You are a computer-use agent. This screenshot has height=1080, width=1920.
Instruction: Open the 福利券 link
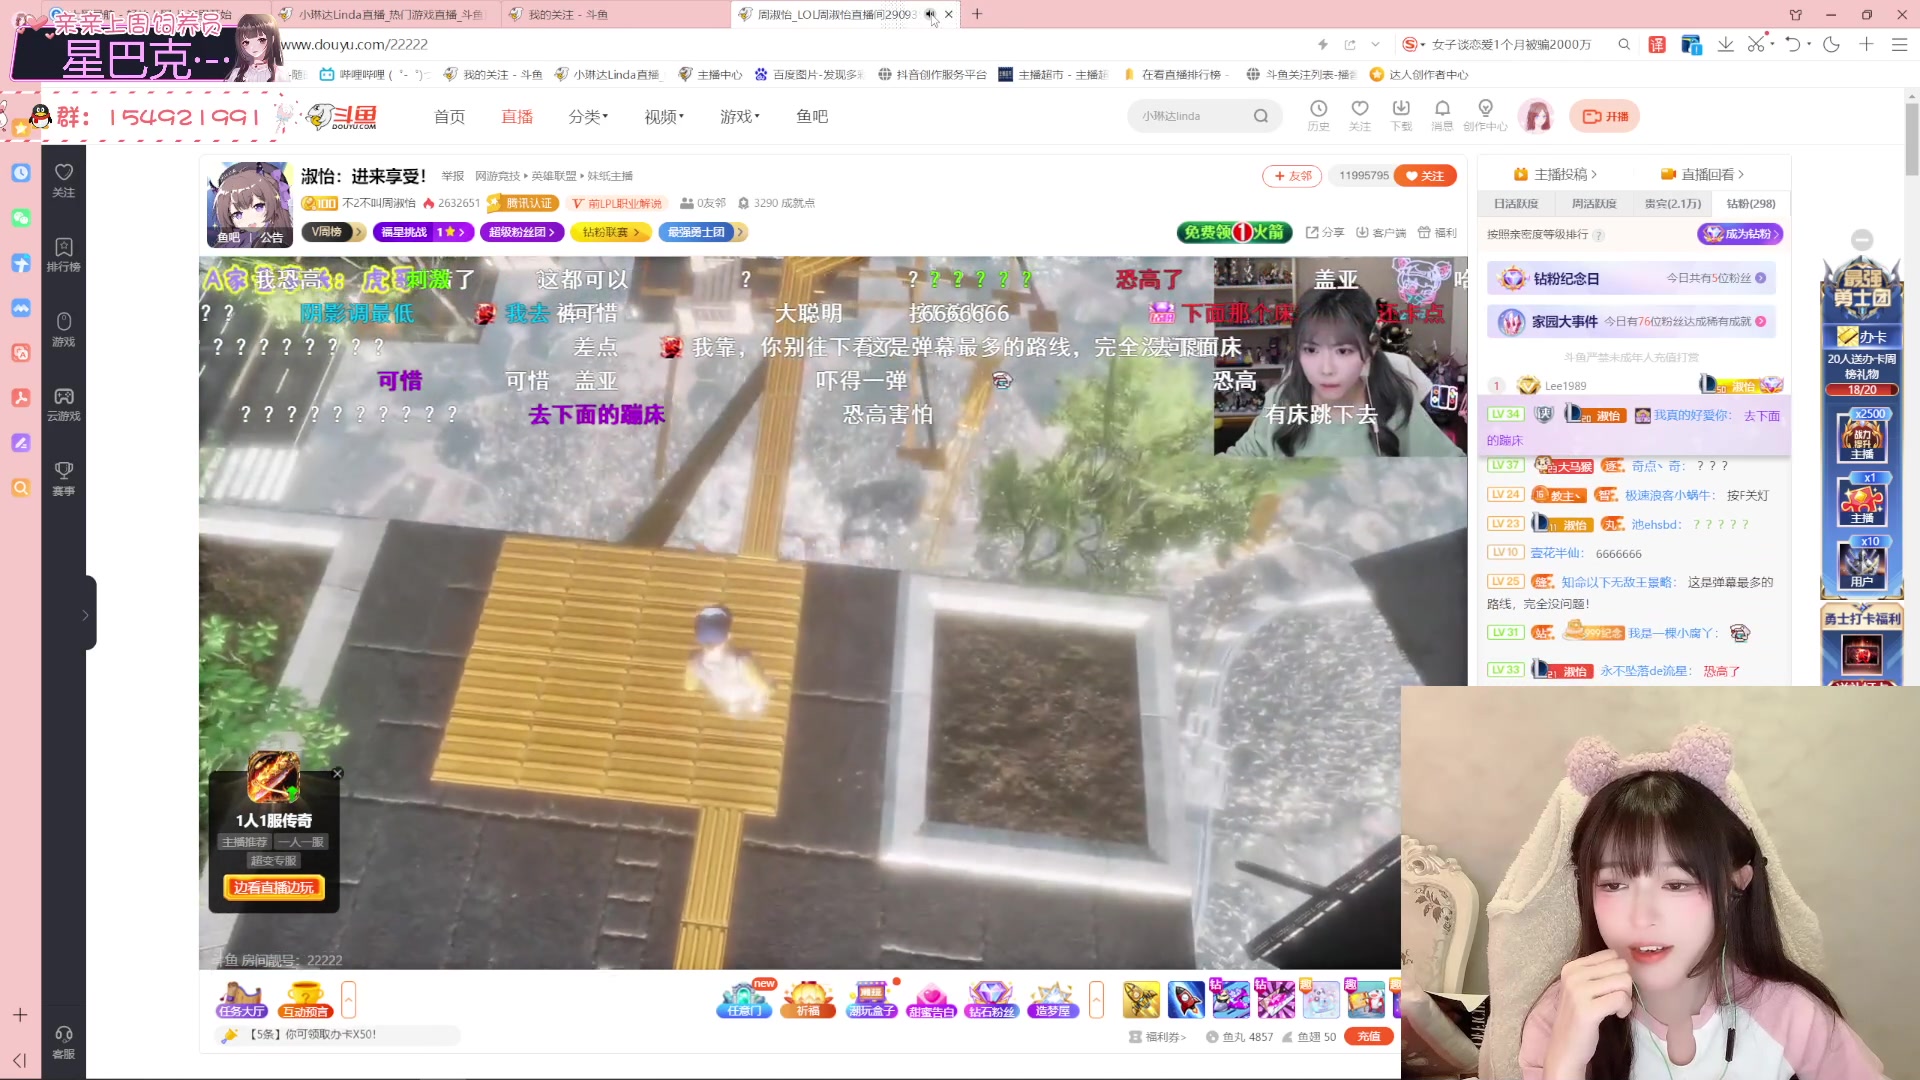click(1157, 1037)
